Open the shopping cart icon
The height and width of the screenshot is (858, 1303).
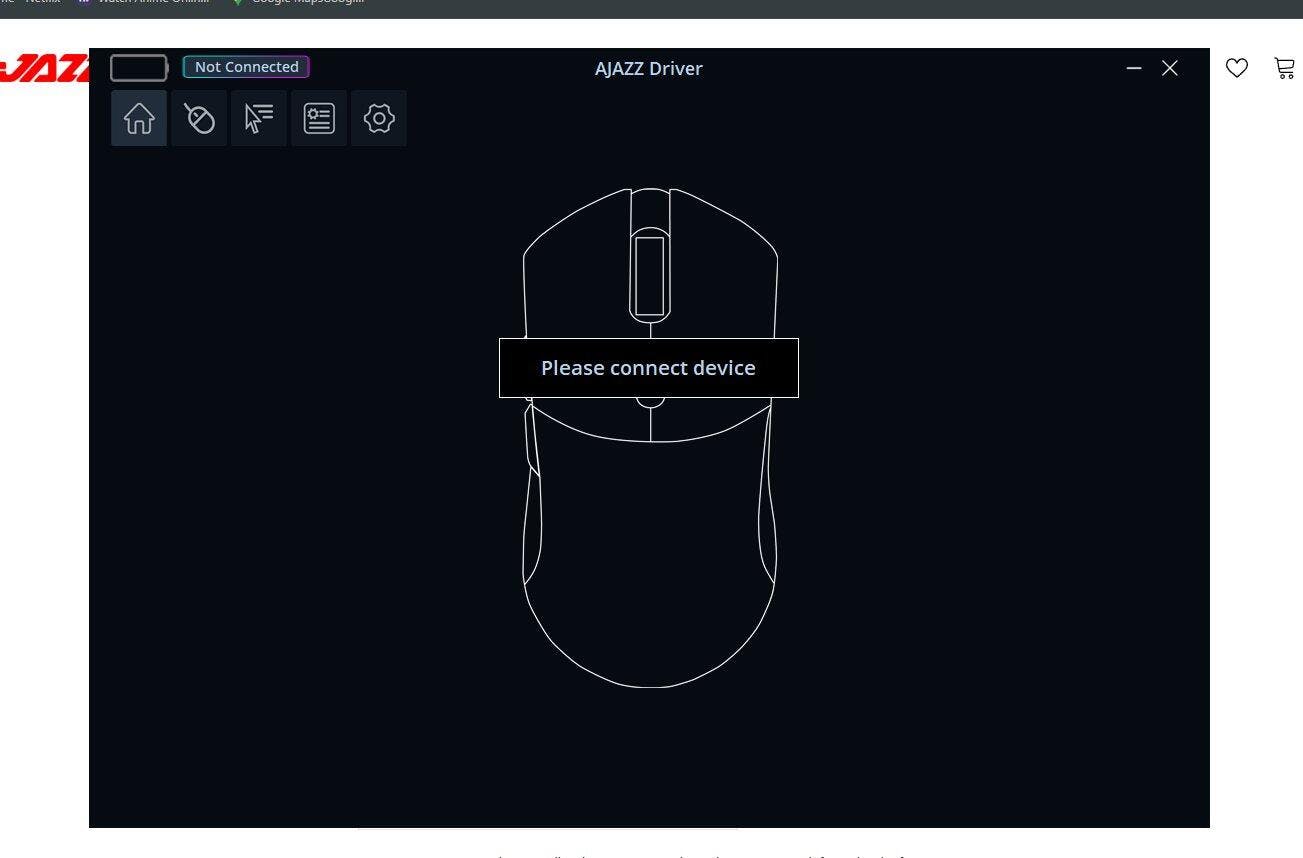[1285, 68]
